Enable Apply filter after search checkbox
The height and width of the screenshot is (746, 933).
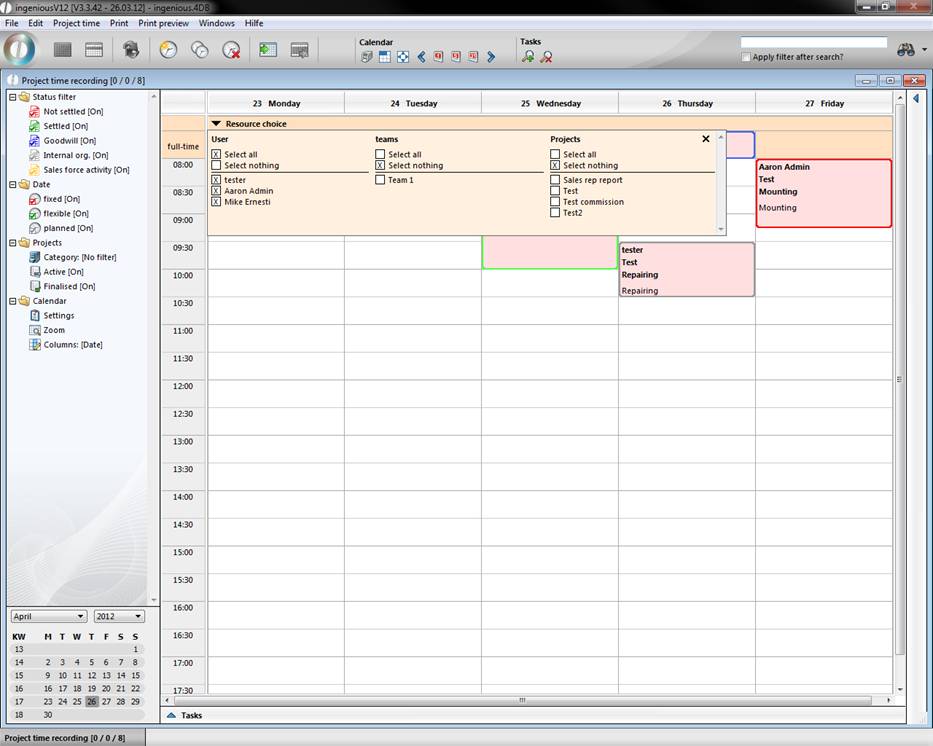(x=746, y=57)
